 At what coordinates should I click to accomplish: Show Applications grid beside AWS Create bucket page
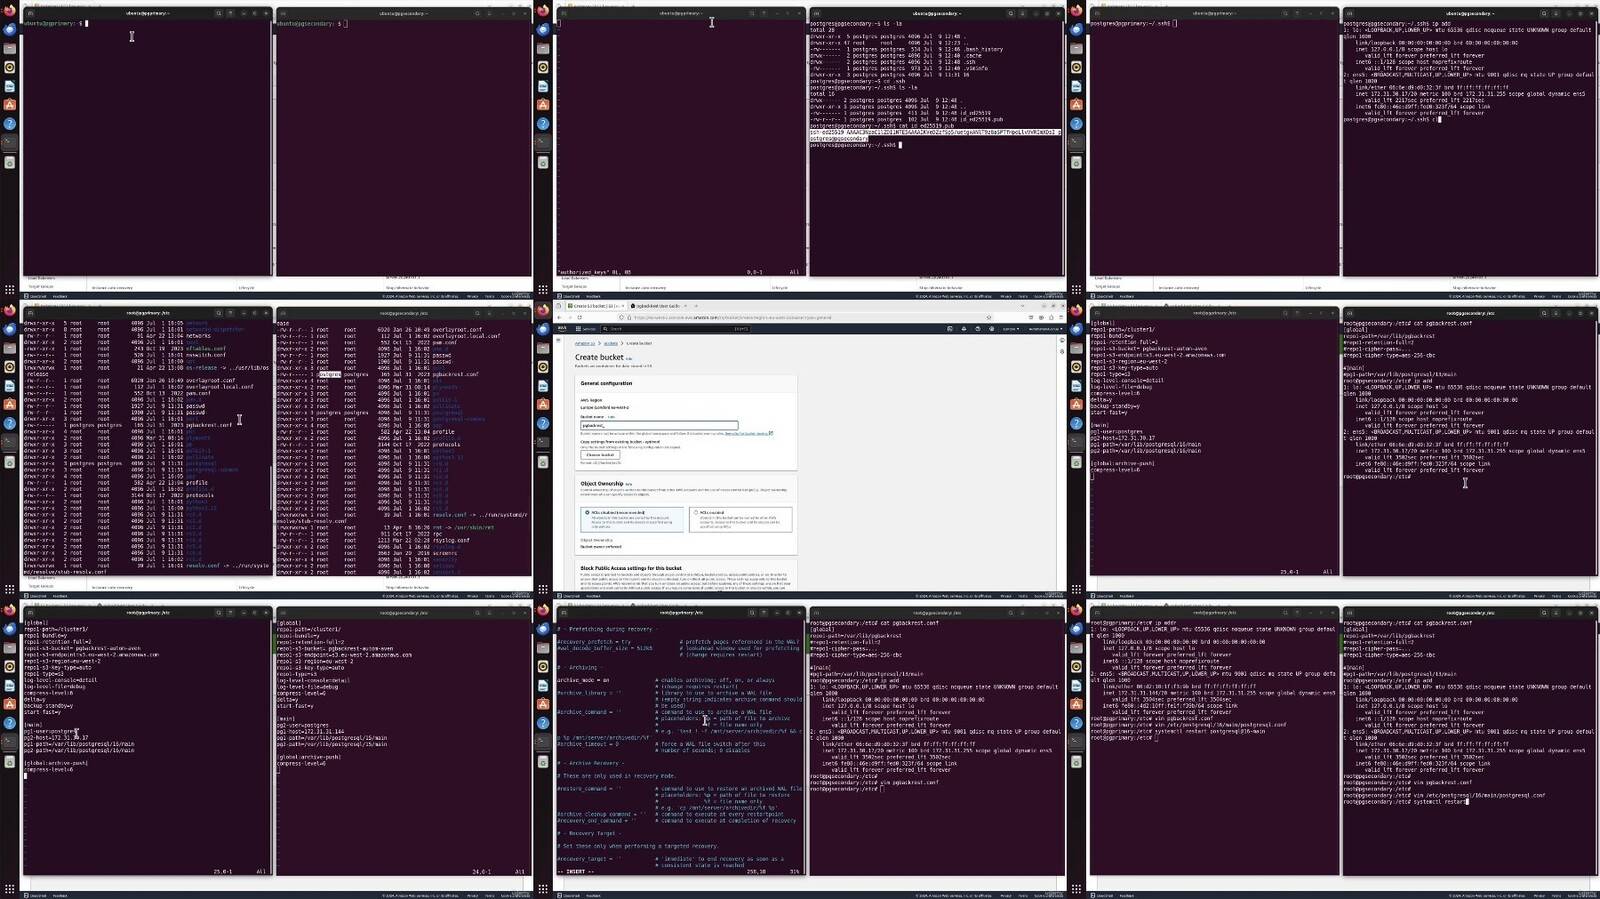click(543, 589)
